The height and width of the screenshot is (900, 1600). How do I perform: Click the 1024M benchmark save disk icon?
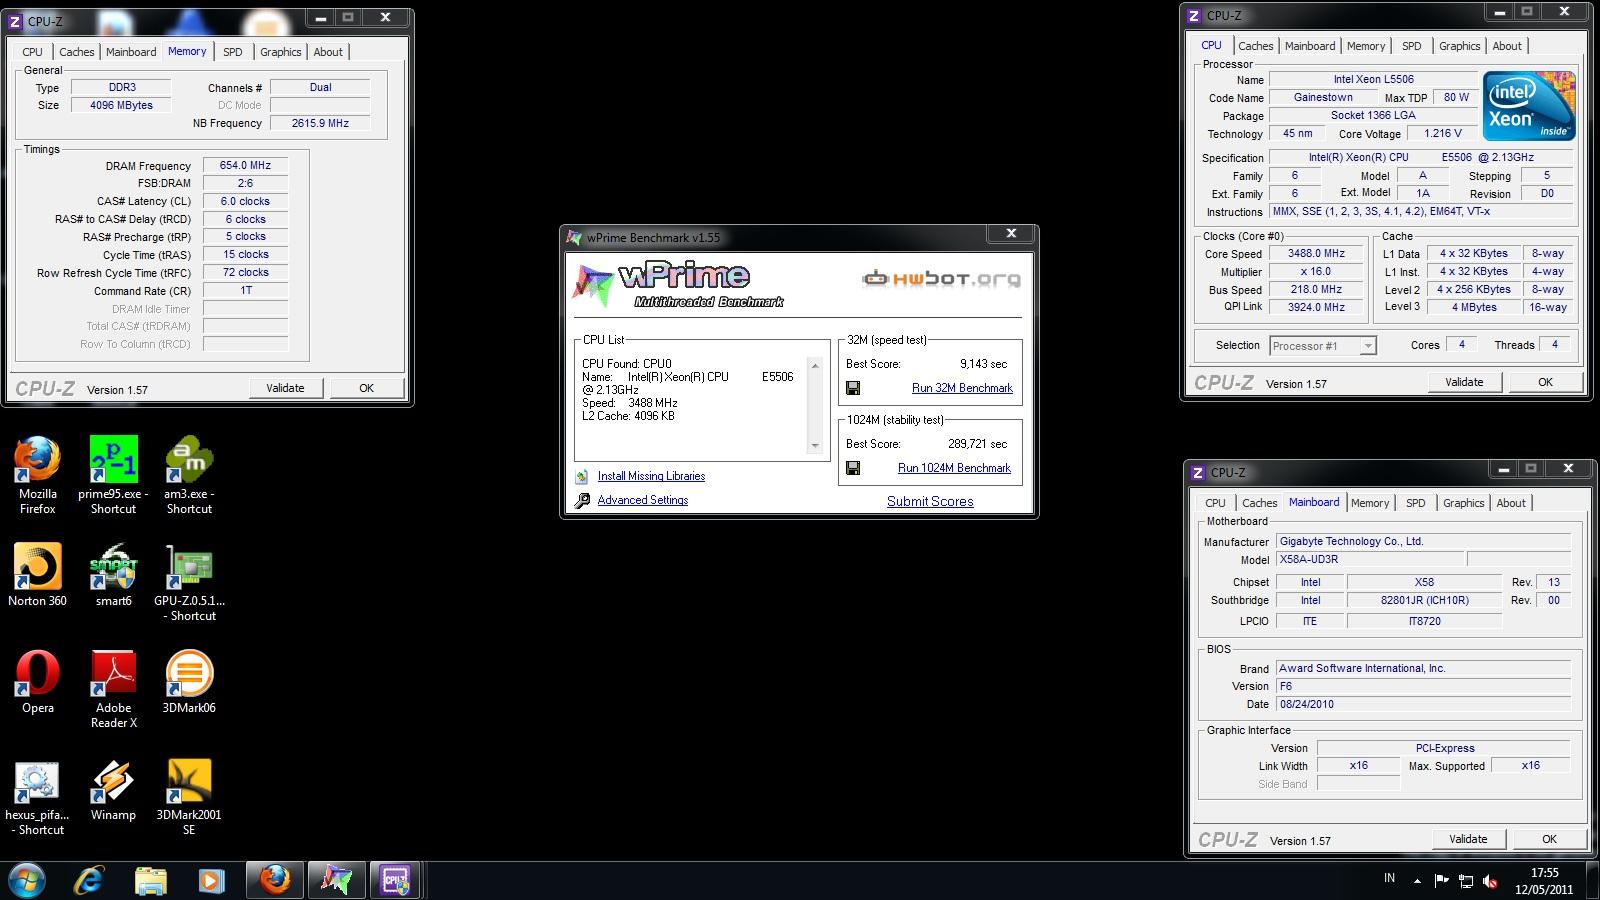pyautogui.click(x=853, y=468)
